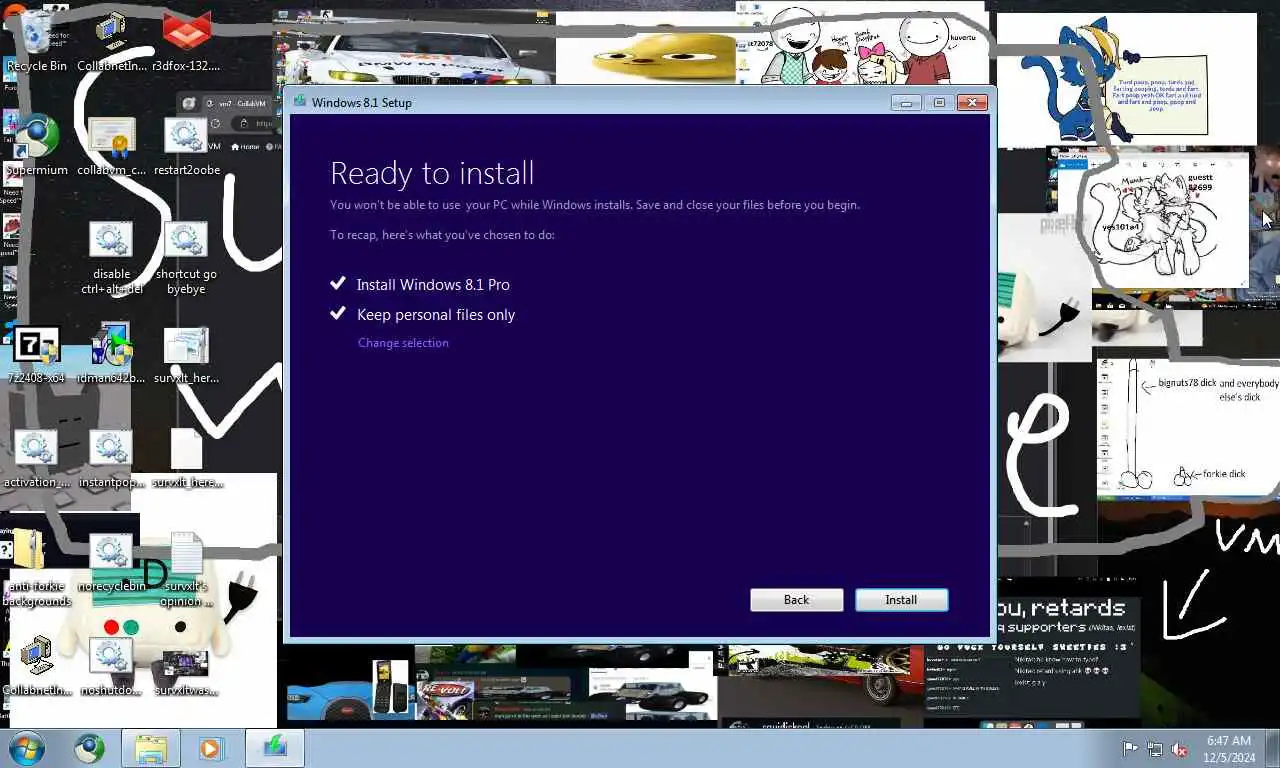
Task: Select the collabvm_c certificate icon
Action: tap(111, 146)
